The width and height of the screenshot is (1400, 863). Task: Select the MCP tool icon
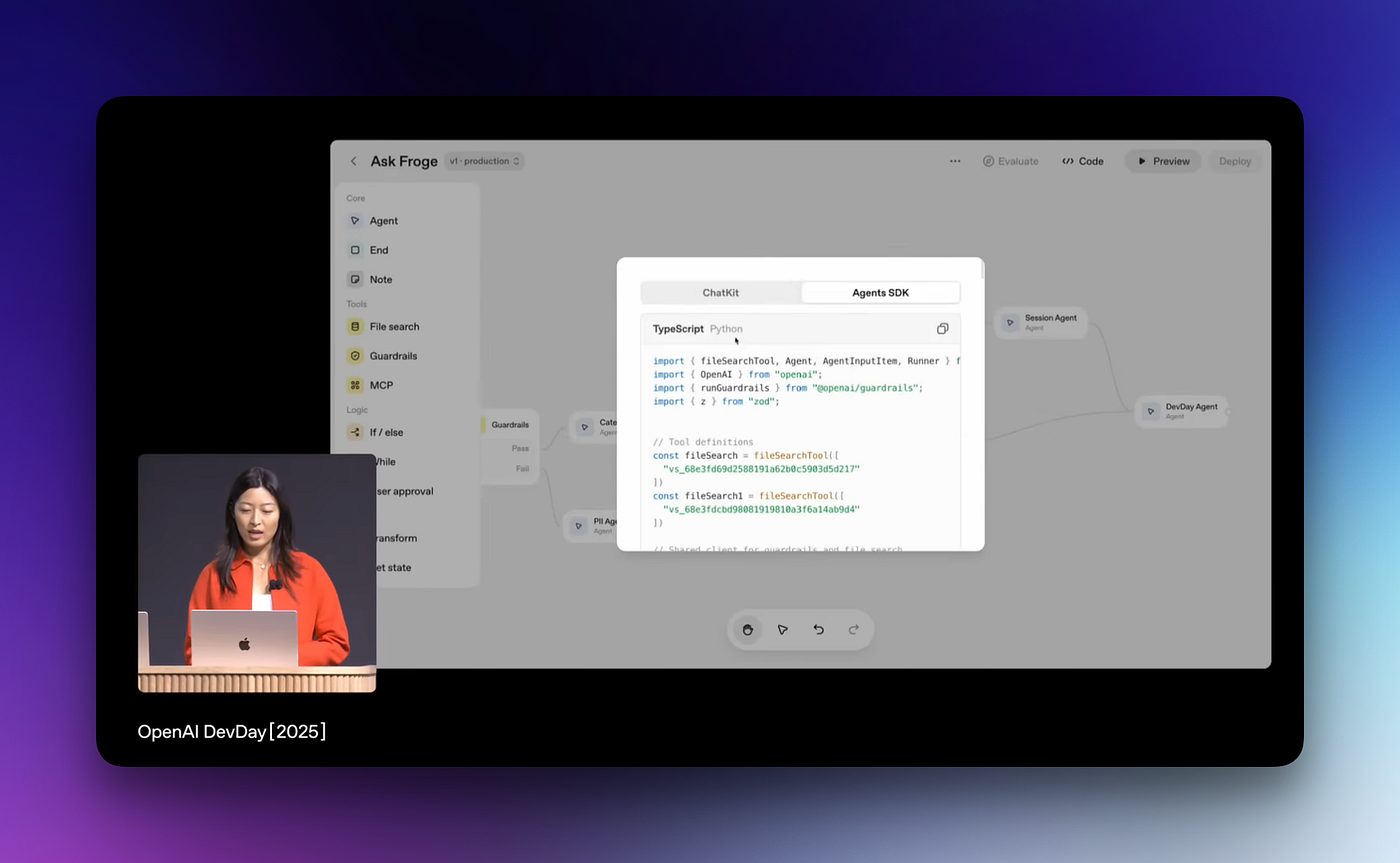[x=355, y=385]
